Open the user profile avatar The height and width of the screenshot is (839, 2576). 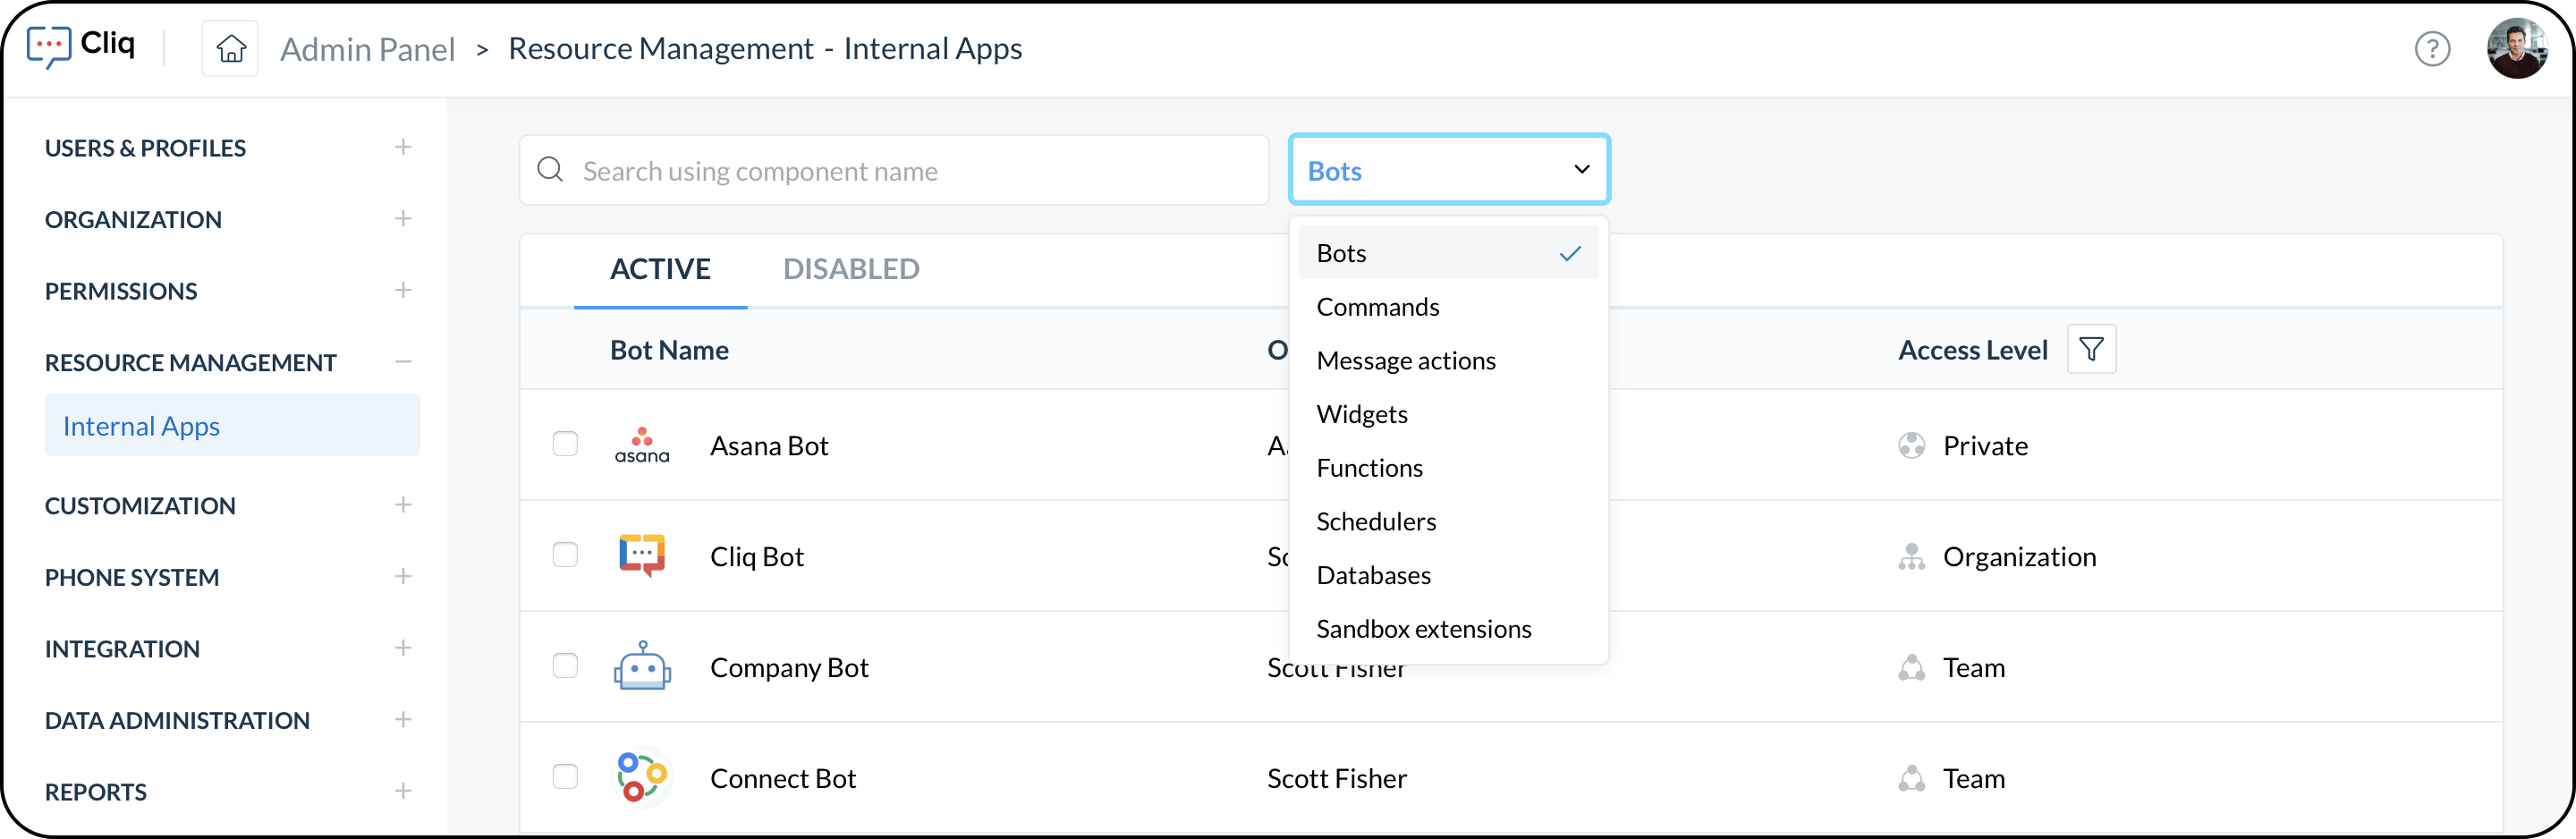coord(2517,48)
